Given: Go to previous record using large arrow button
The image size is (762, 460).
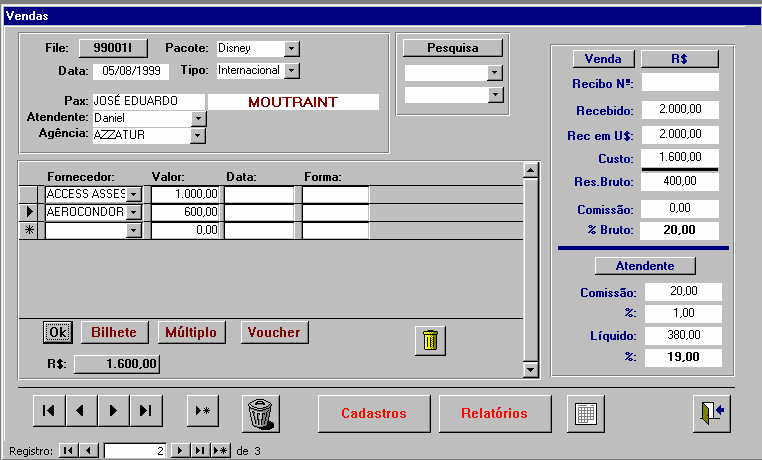Looking at the screenshot, I should (81, 411).
